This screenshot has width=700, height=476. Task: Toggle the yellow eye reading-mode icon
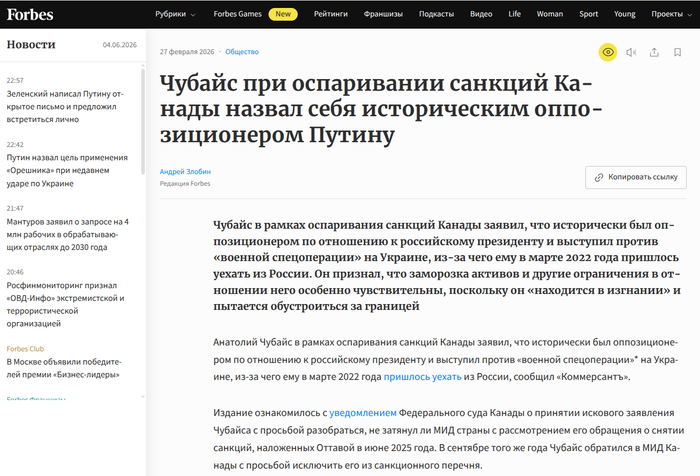pos(608,52)
